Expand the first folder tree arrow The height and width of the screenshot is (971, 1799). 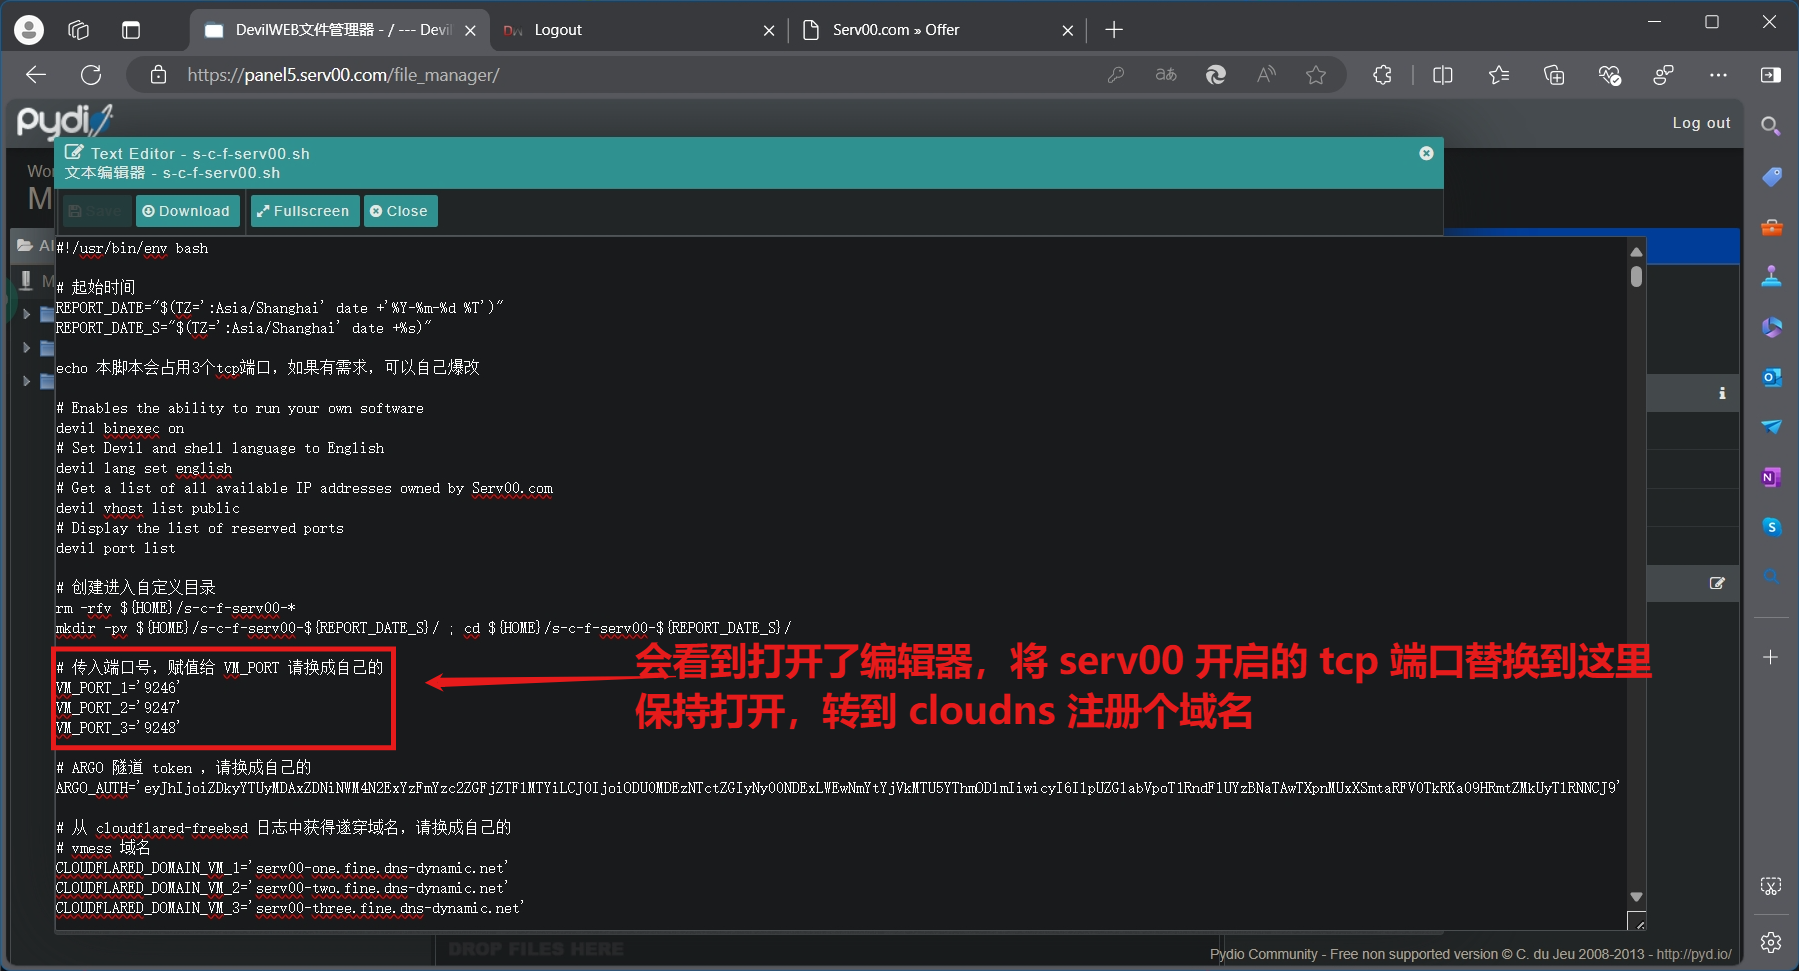pyautogui.click(x=27, y=314)
